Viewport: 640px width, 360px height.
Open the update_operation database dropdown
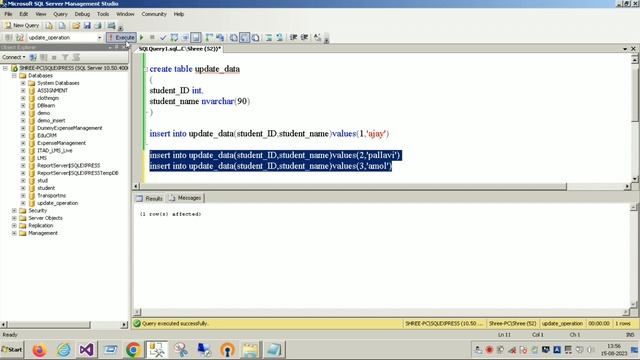tap(99, 38)
